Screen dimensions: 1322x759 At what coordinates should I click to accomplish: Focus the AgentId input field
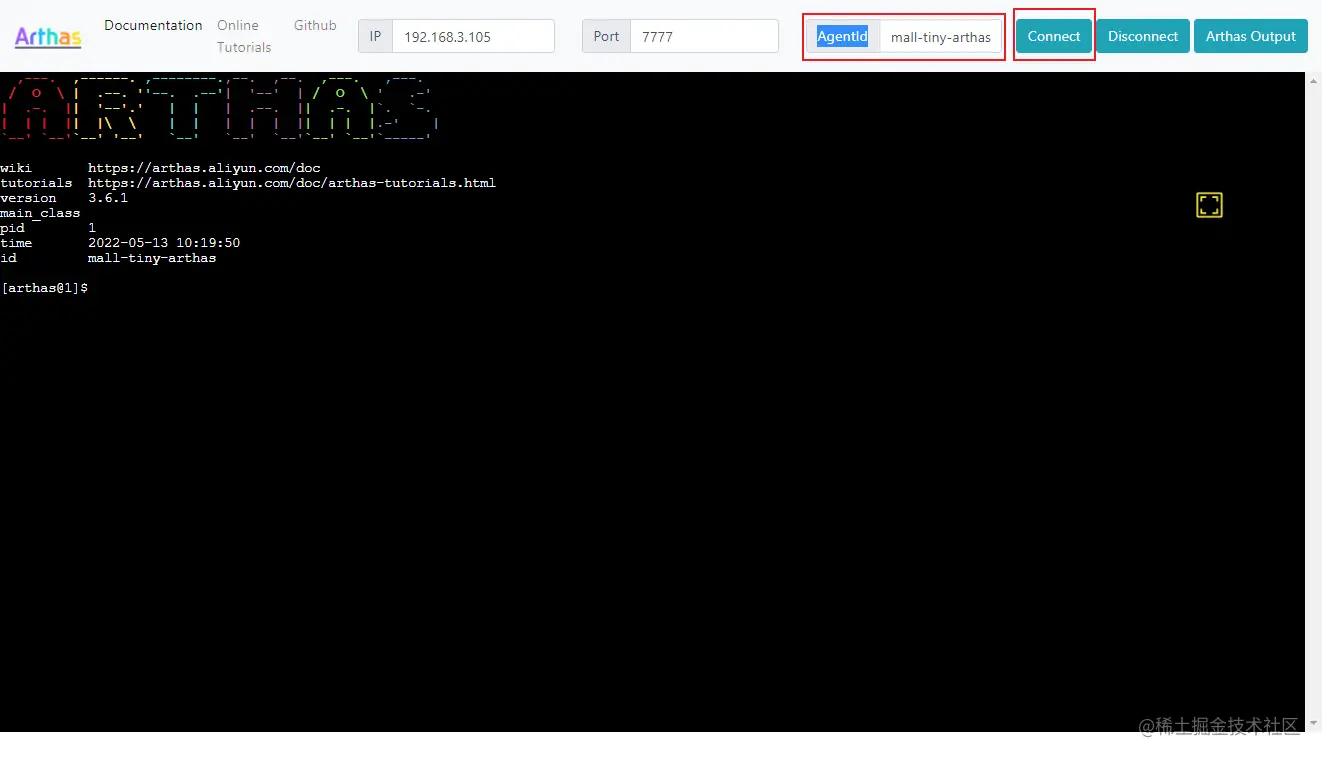pos(941,37)
